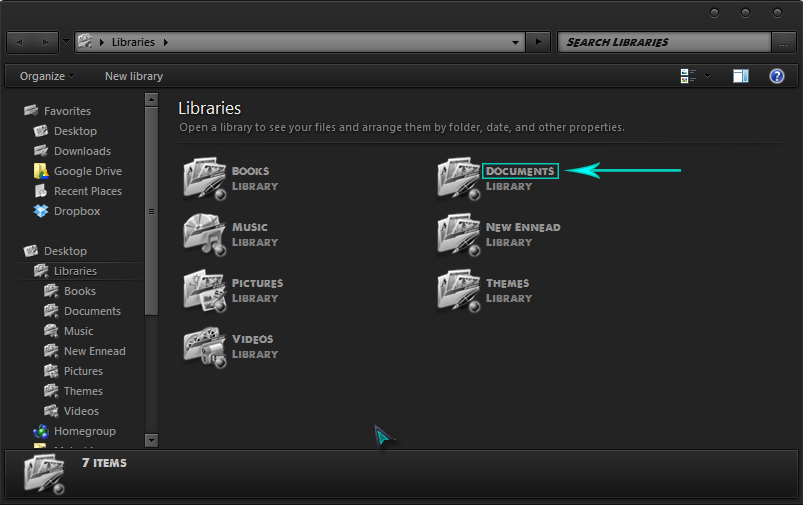This screenshot has width=803, height=505.
Task: Click the New Ennead library label
Action: 523,227
